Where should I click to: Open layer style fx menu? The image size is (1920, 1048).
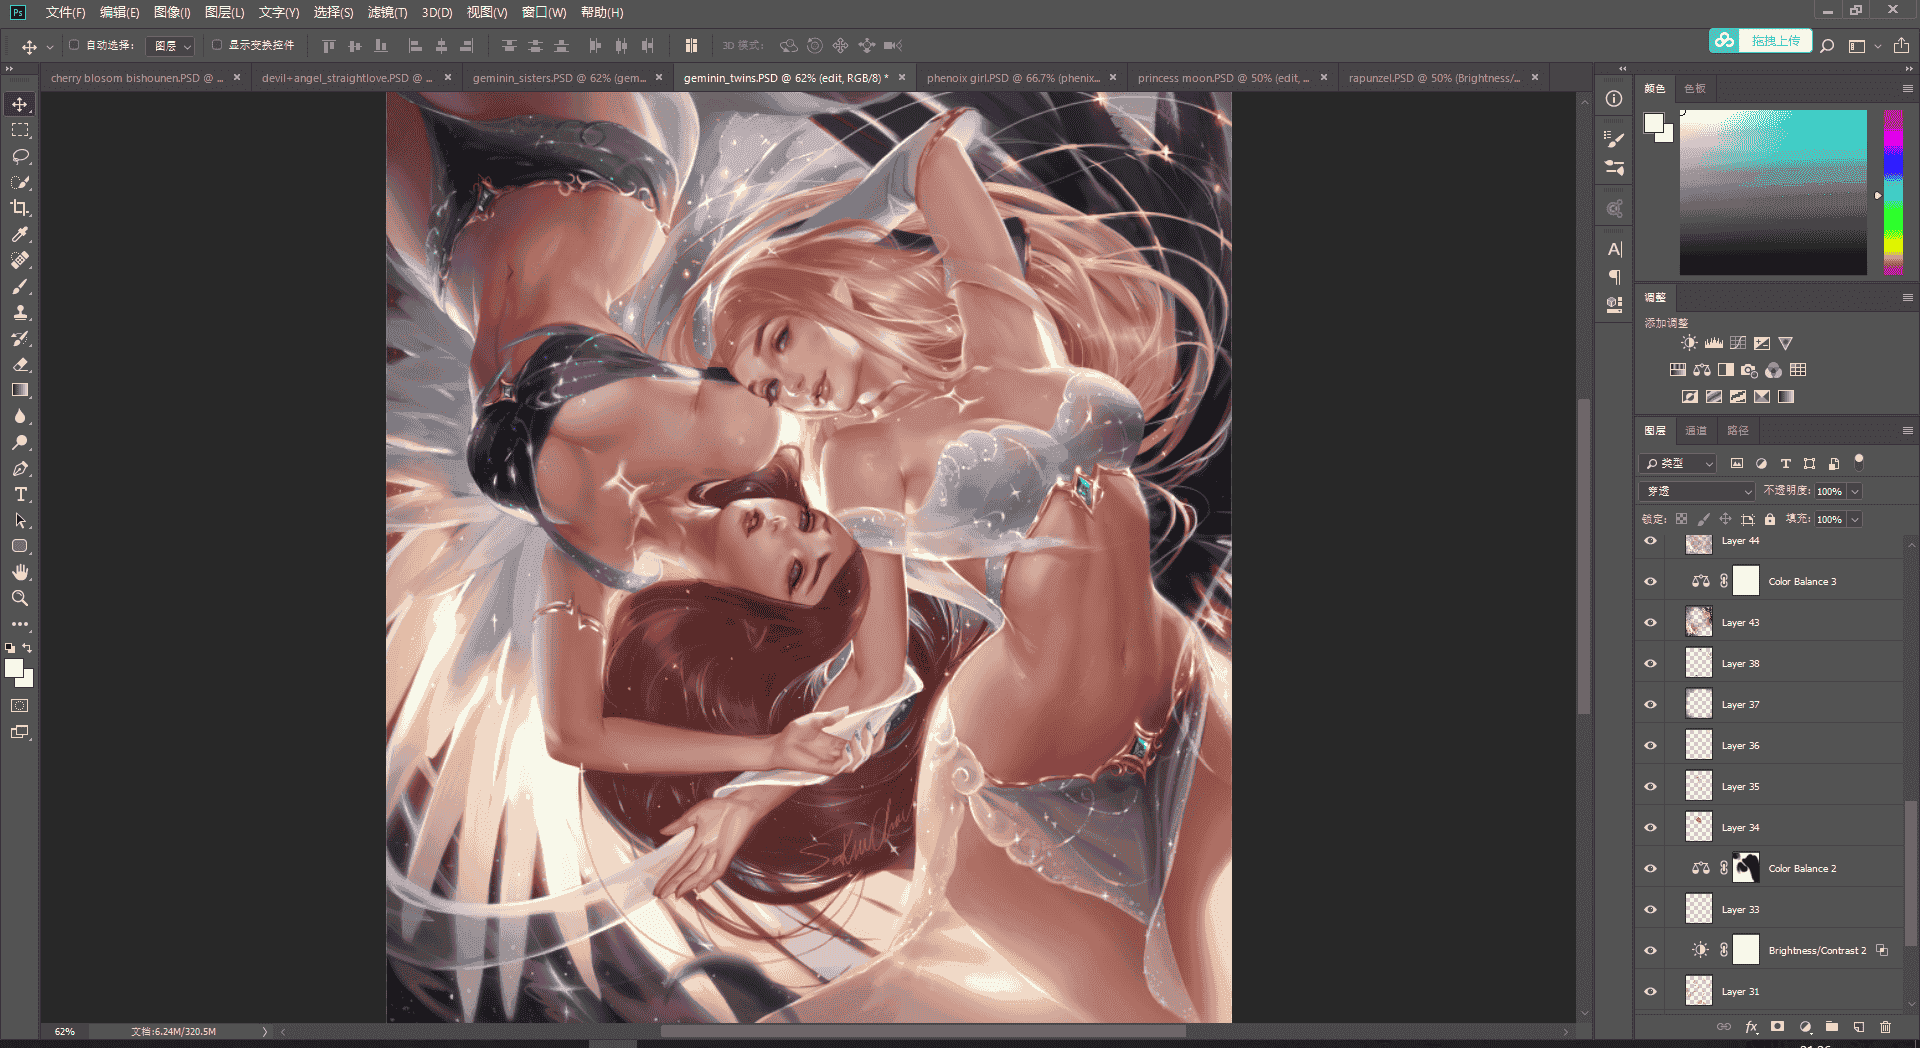[x=1751, y=1027]
